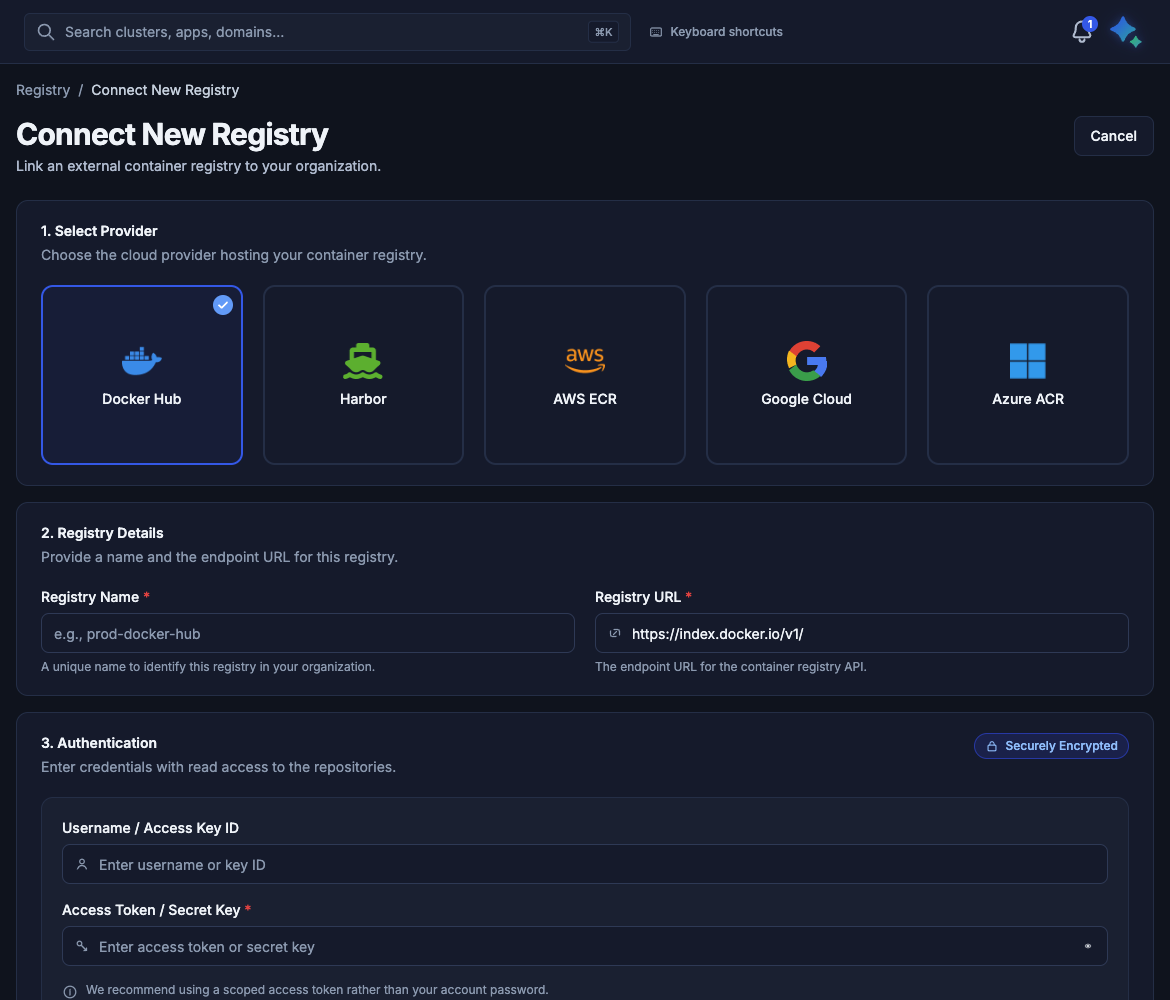Image resolution: width=1170 pixels, height=1000 pixels.
Task: Click the key icon in access token field
Action: pyautogui.click(x=82, y=946)
